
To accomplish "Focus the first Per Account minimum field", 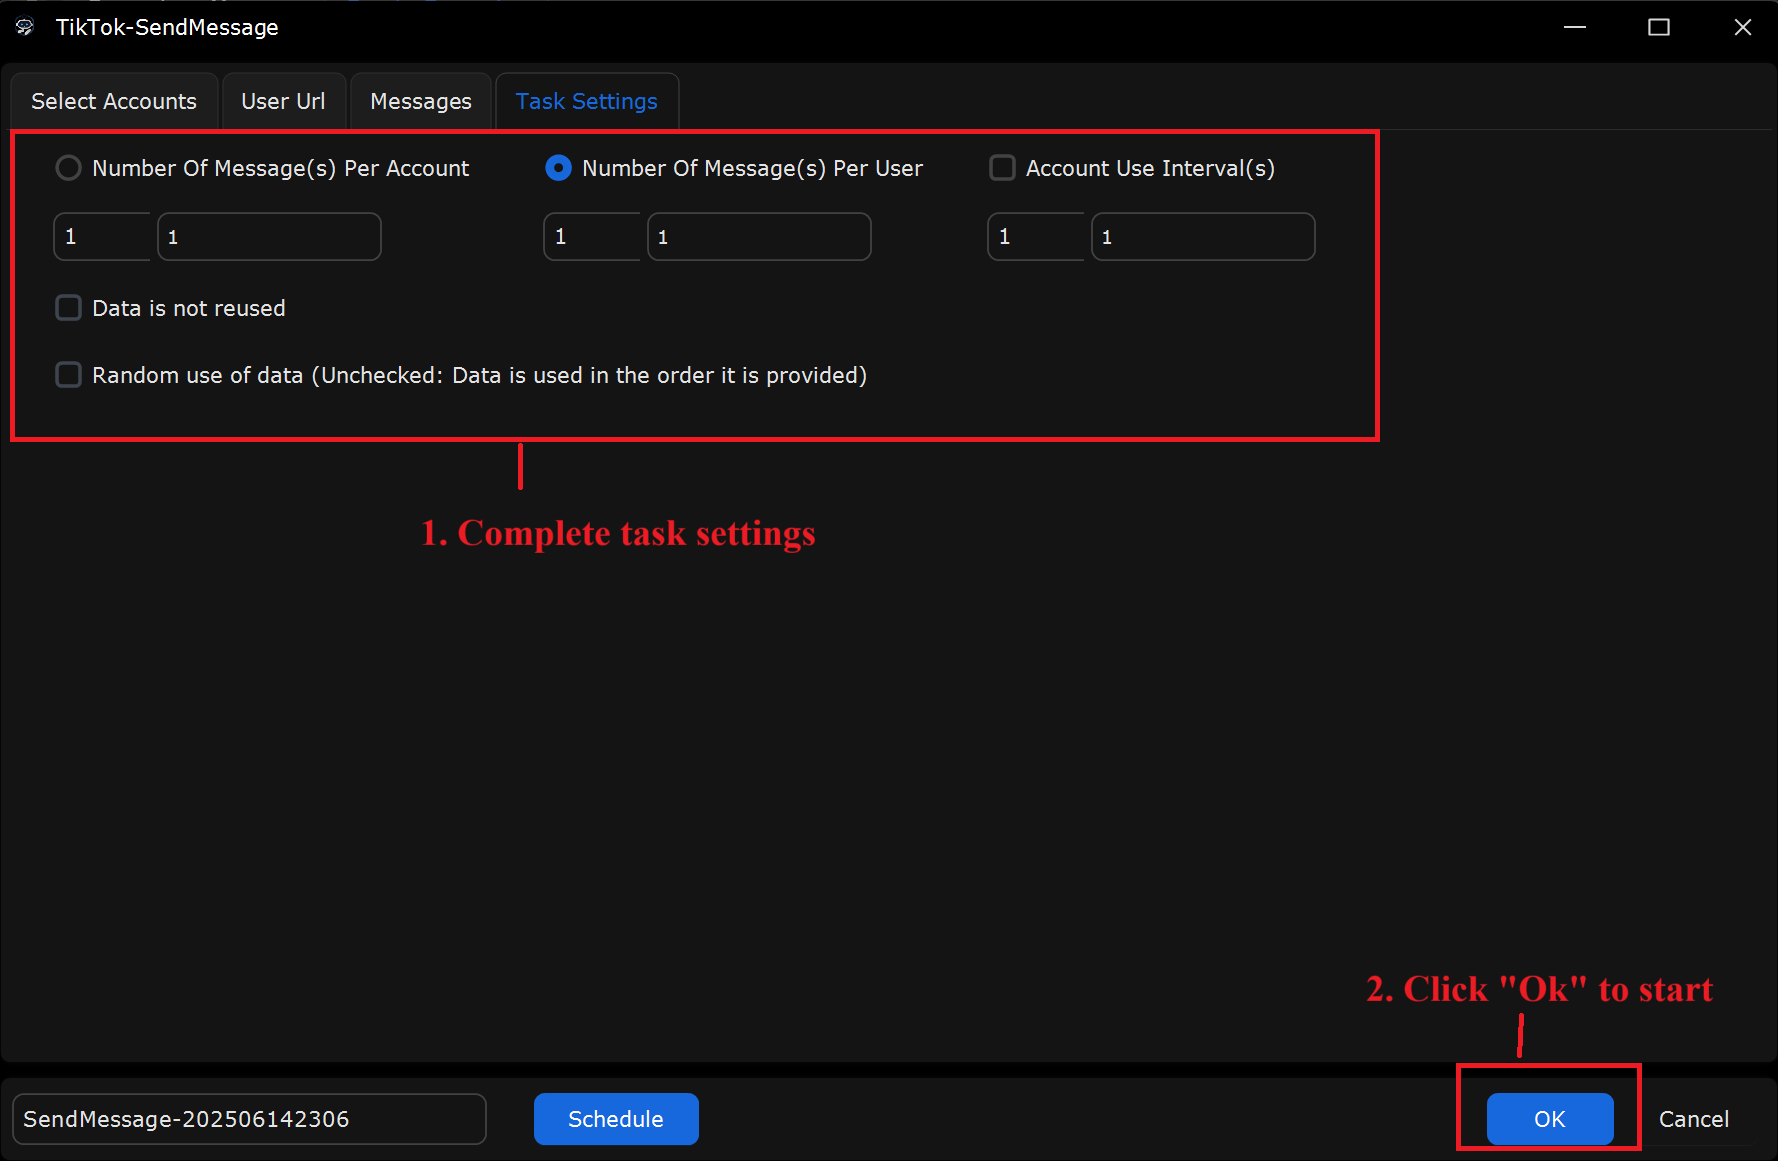I will (x=102, y=237).
